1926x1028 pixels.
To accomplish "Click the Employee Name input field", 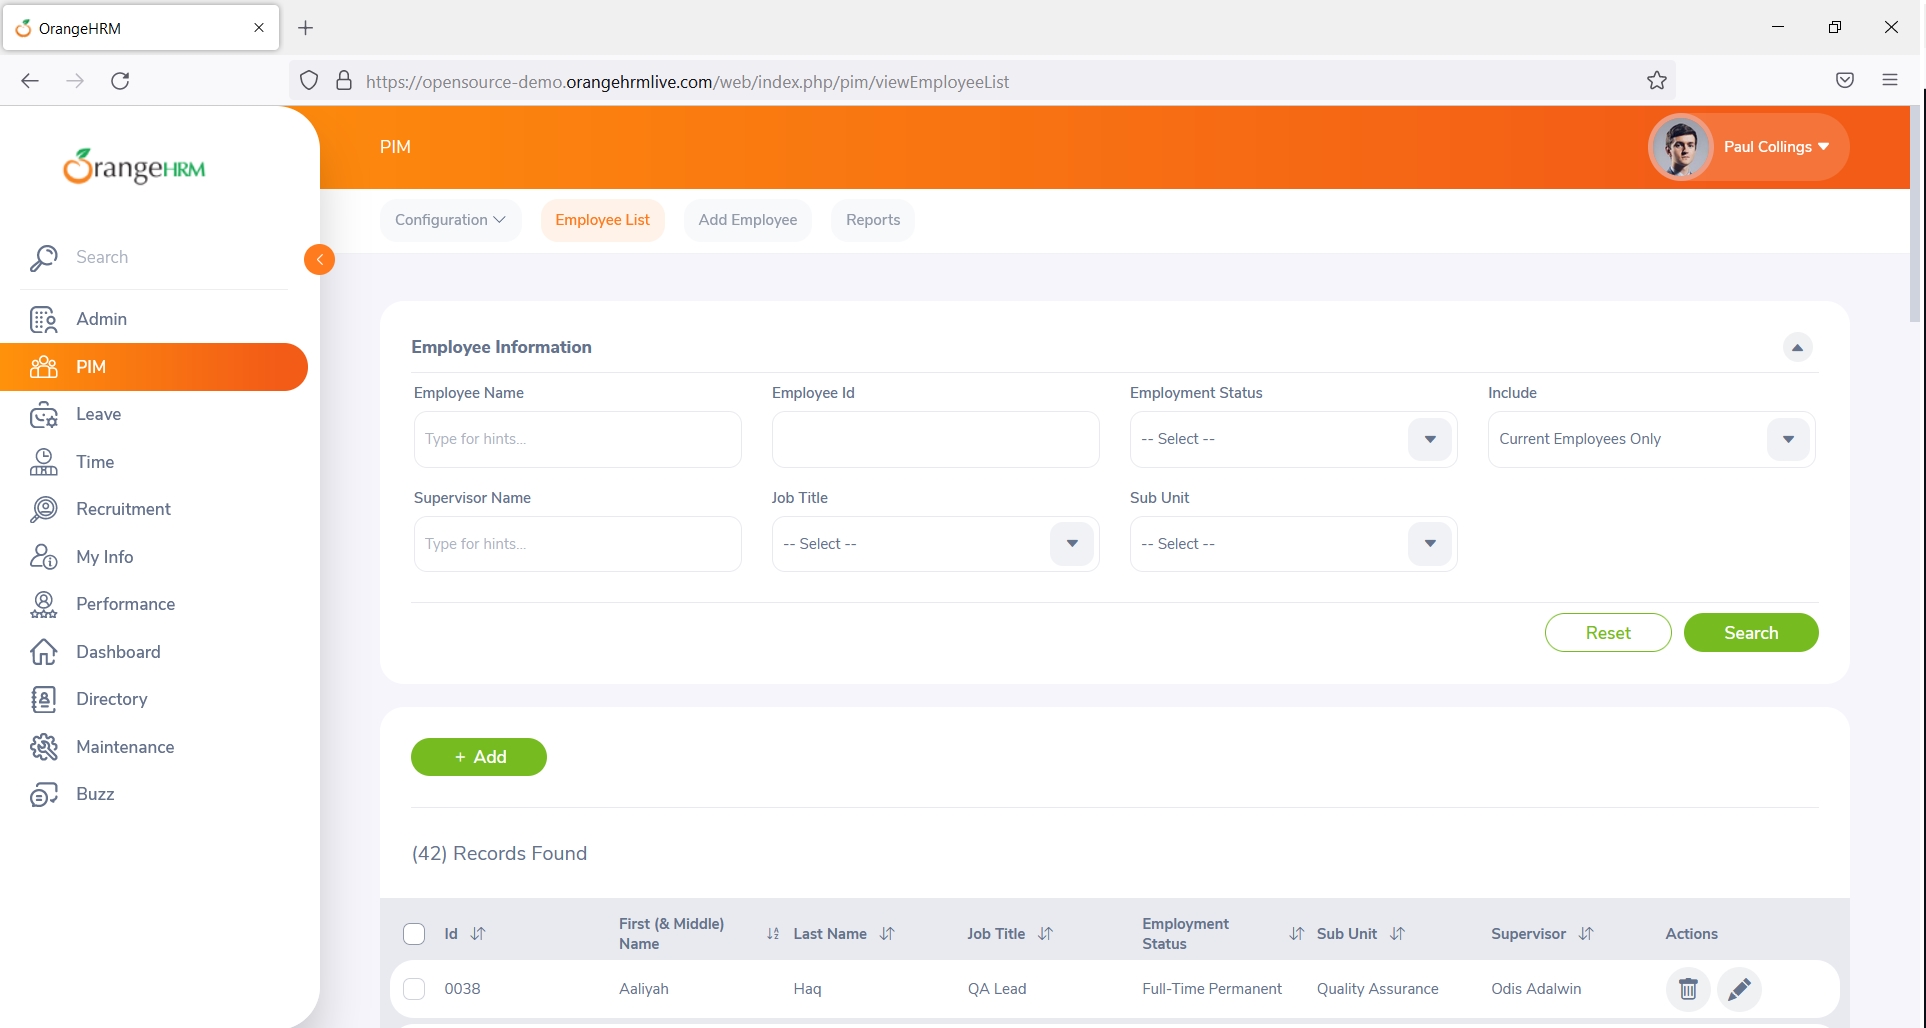I will pos(577,439).
